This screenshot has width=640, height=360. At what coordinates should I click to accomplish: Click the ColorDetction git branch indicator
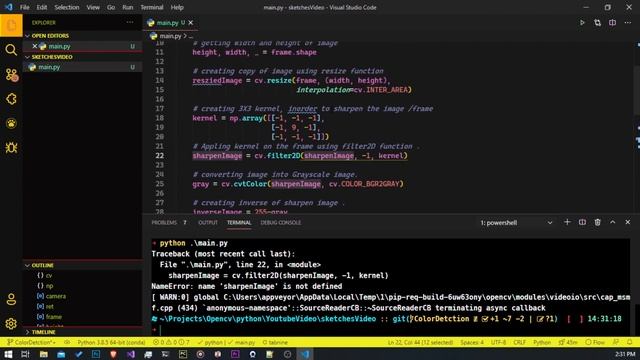pyautogui.click(x=31, y=342)
